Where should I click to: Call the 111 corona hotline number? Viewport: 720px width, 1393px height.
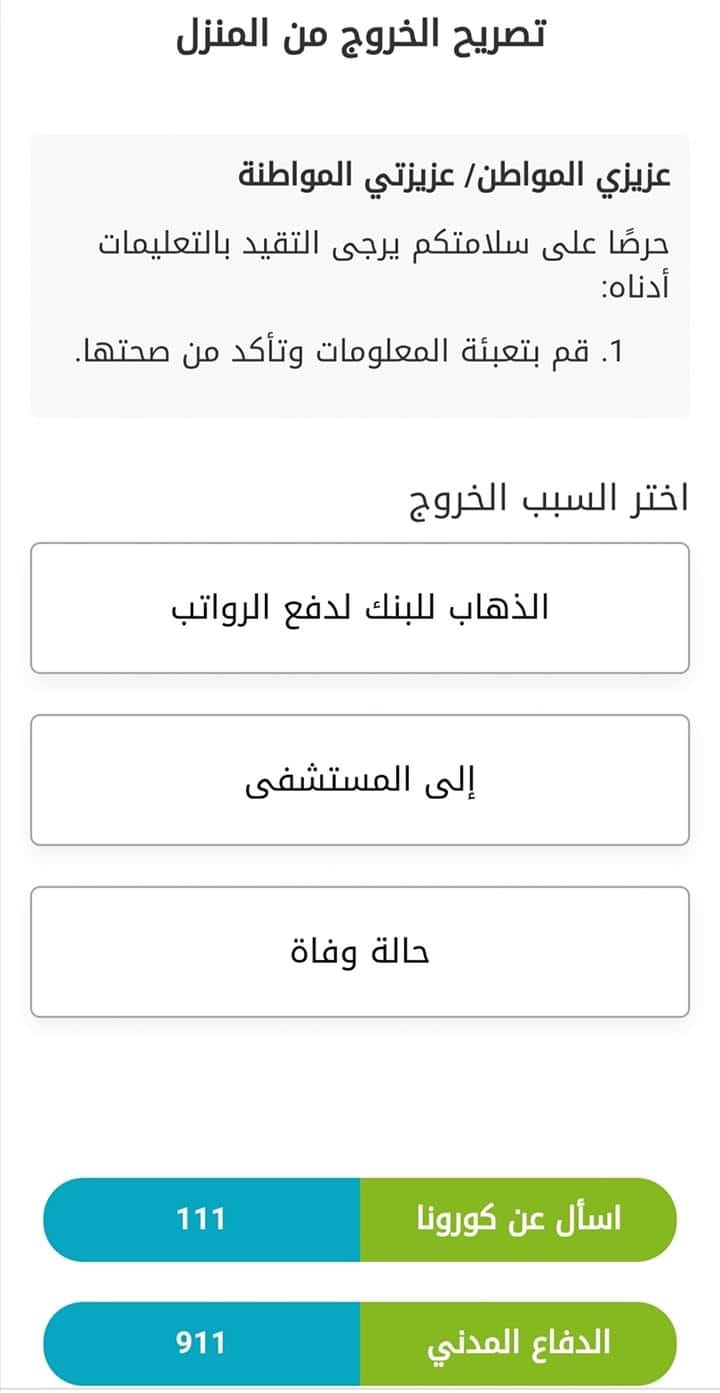point(201,1220)
